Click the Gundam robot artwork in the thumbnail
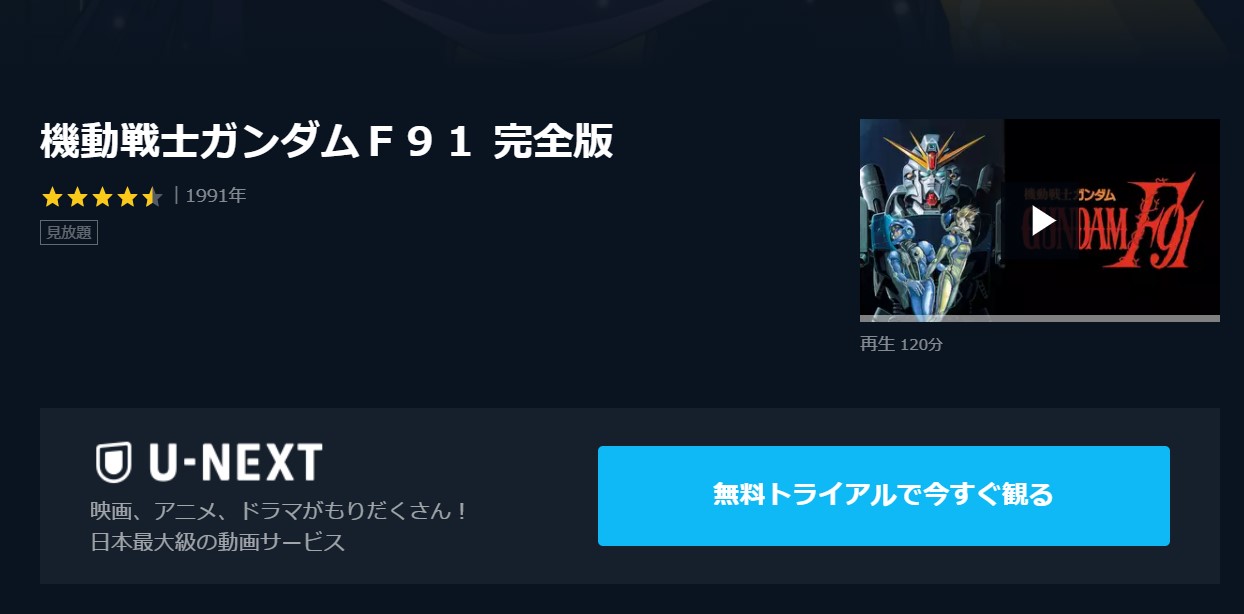 [932, 218]
